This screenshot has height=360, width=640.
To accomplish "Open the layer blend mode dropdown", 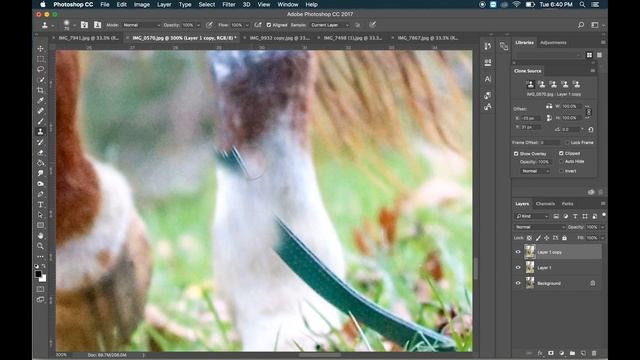I will coord(540,227).
